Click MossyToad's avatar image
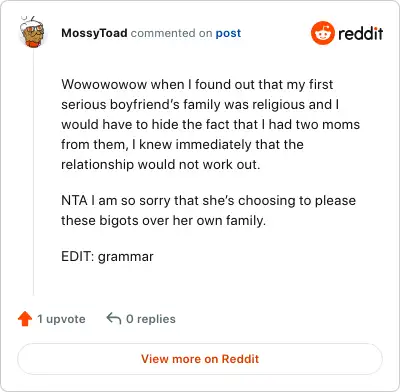The width and height of the screenshot is (400, 392). pyautogui.click(x=32, y=32)
